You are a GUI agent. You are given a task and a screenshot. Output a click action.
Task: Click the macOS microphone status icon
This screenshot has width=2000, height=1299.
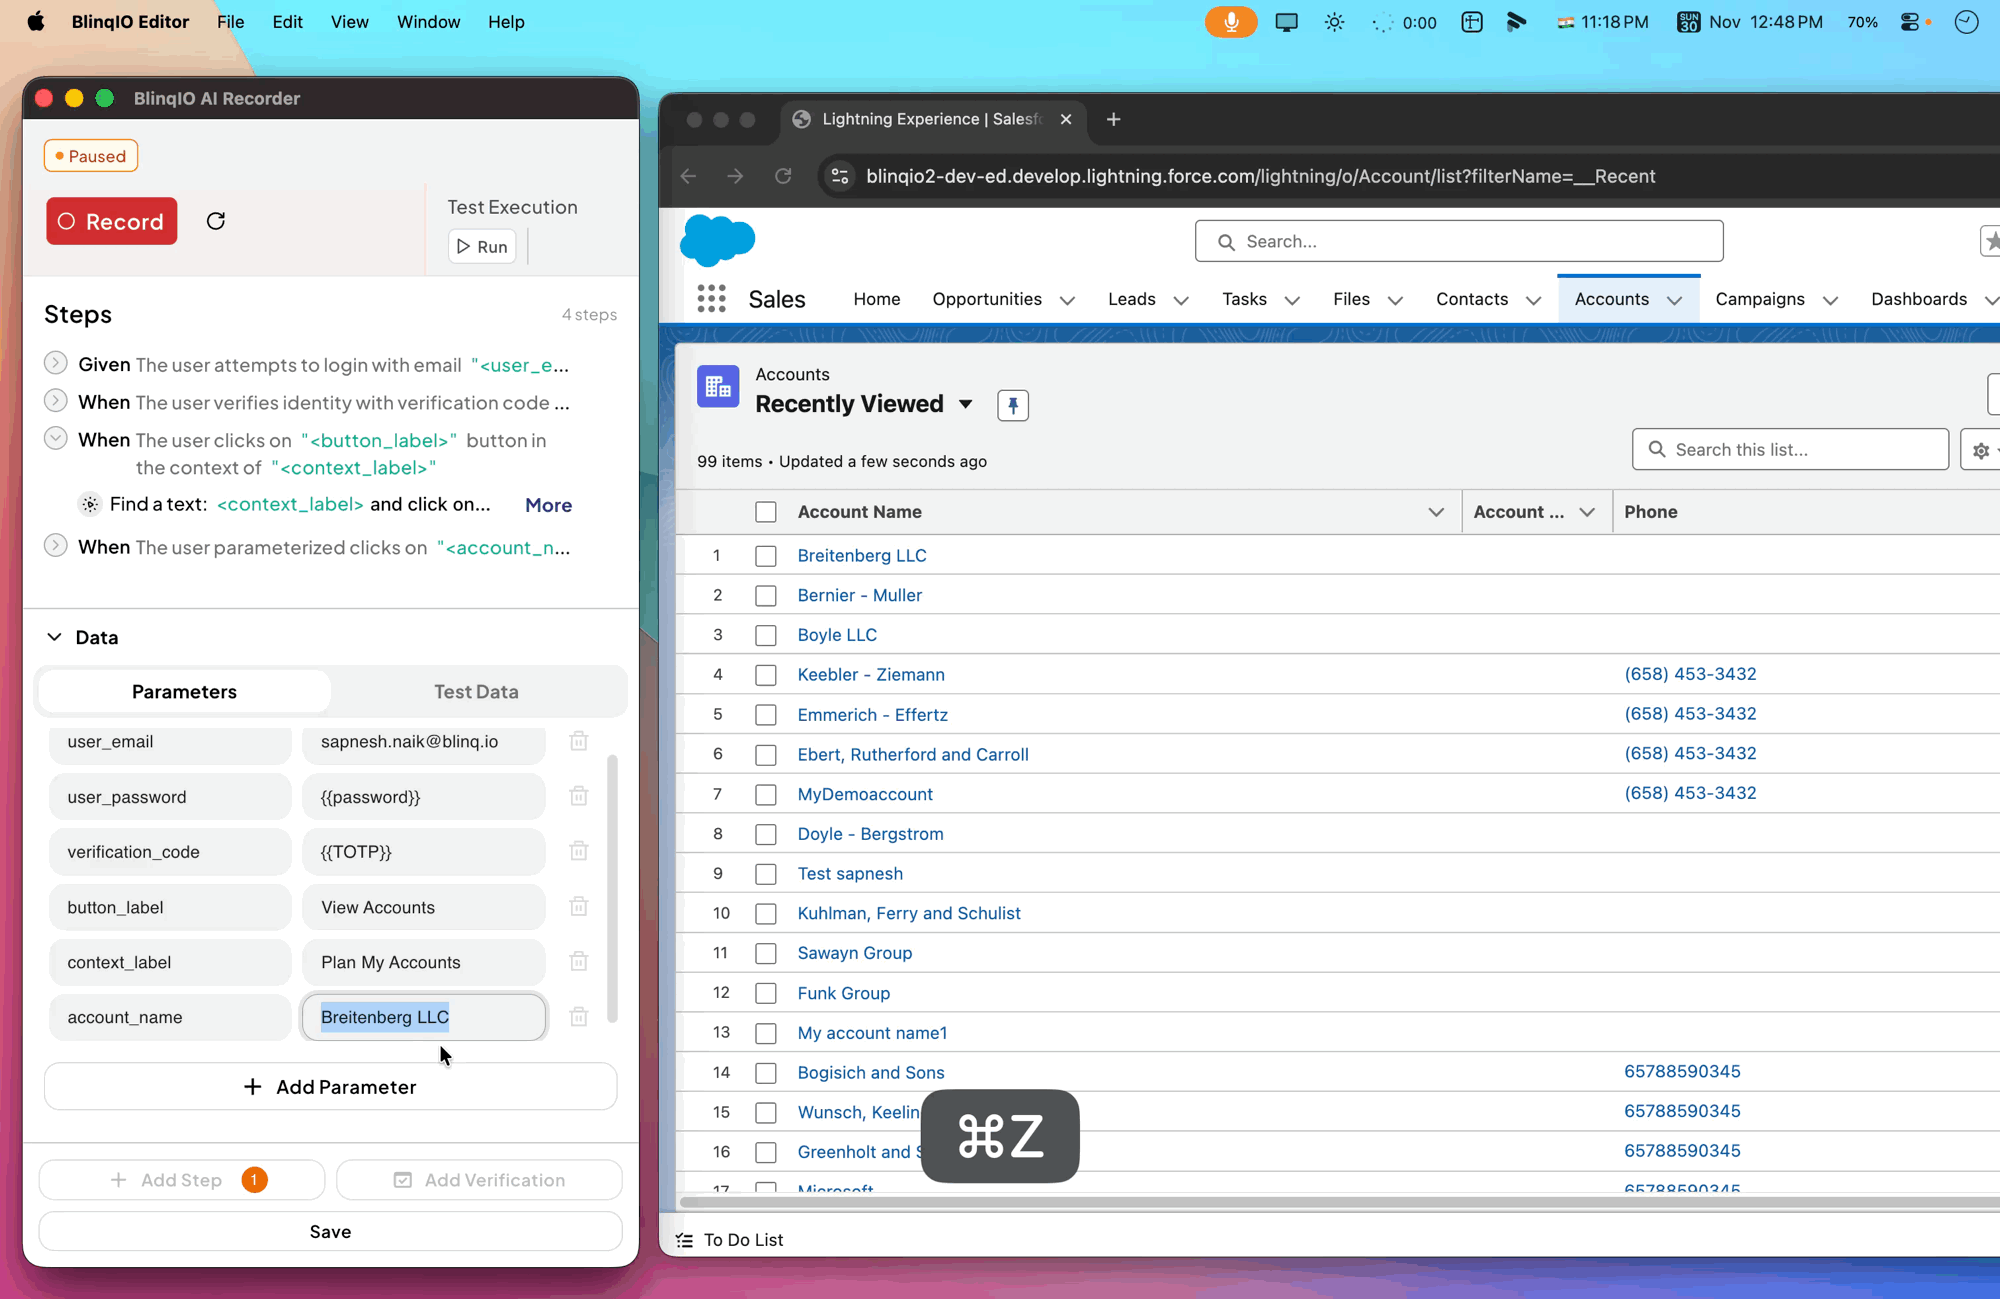(1230, 22)
